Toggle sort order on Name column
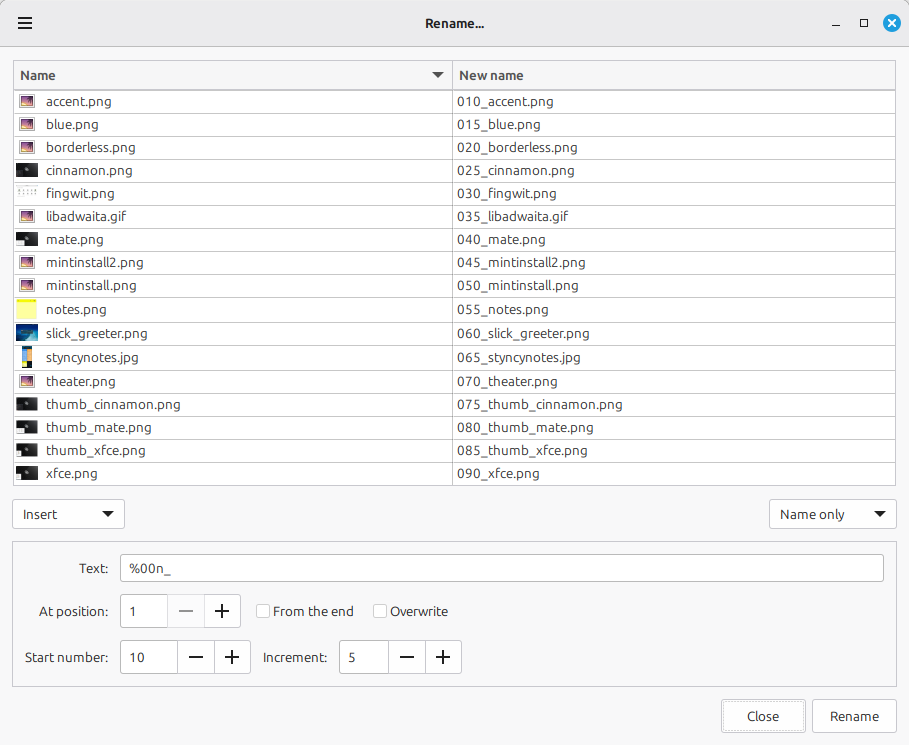 click(232, 75)
